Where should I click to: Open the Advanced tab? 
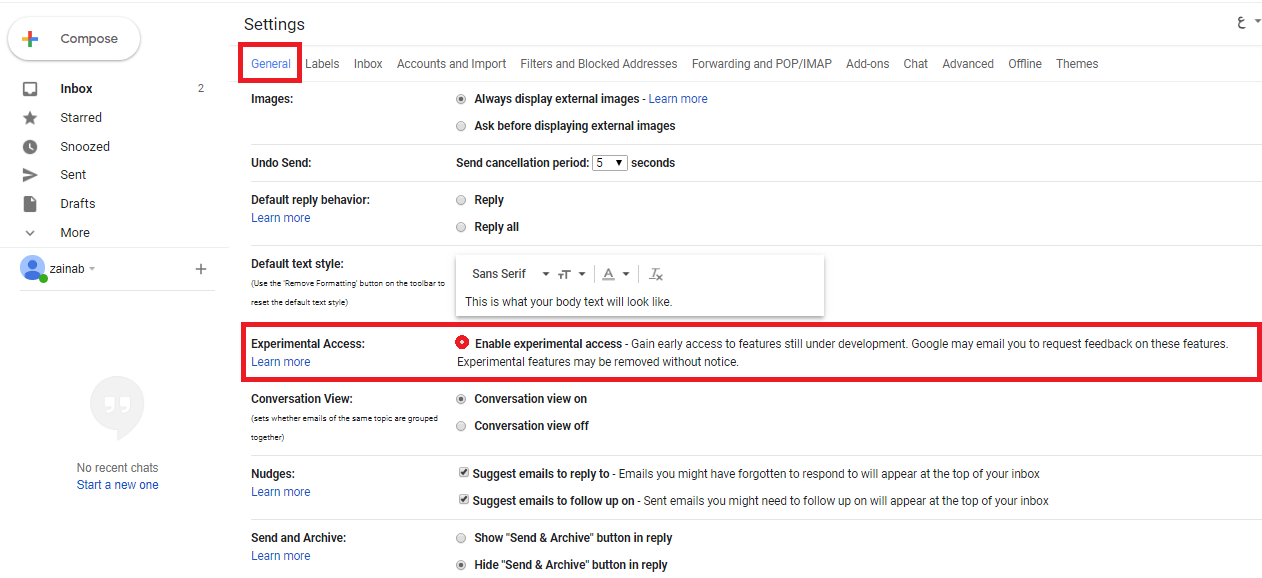(x=968, y=64)
